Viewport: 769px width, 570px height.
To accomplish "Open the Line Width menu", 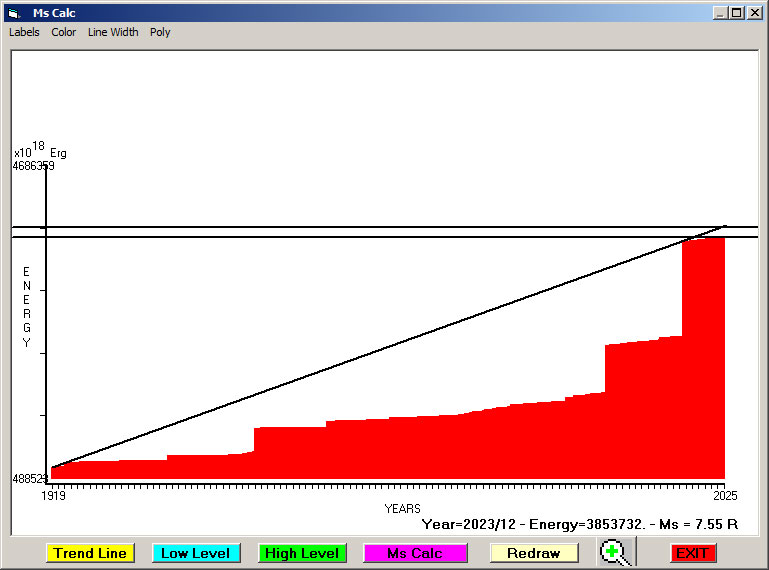I will (113, 32).
